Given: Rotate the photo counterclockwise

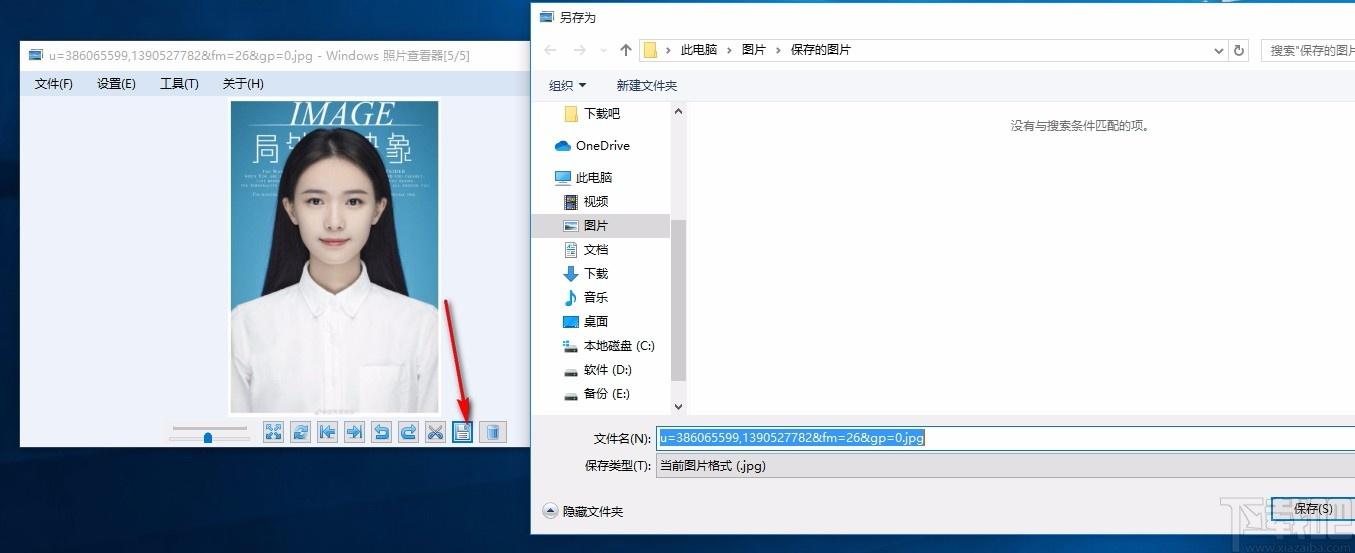Looking at the screenshot, I should pos(381,432).
